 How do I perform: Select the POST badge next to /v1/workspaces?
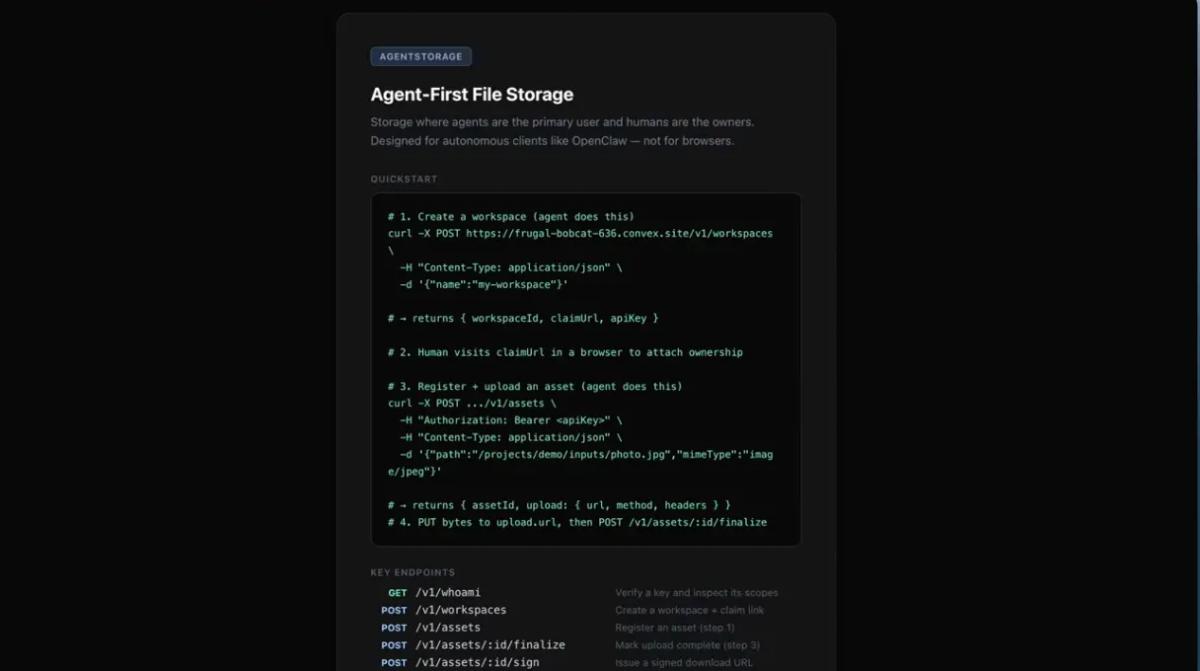393,610
